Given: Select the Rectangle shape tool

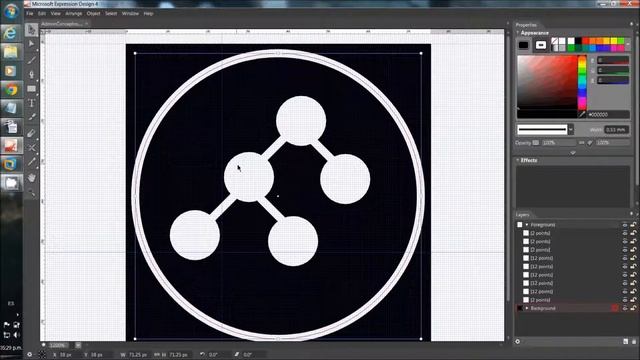Looking at the screenshot, I should (31, 89).
